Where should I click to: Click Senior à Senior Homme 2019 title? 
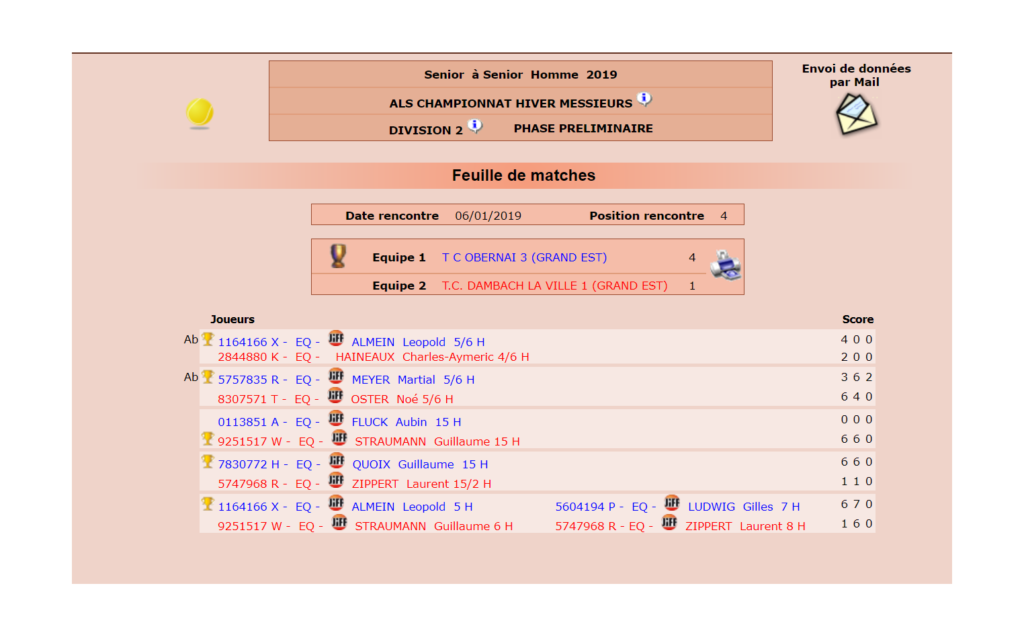pos(520,74)
